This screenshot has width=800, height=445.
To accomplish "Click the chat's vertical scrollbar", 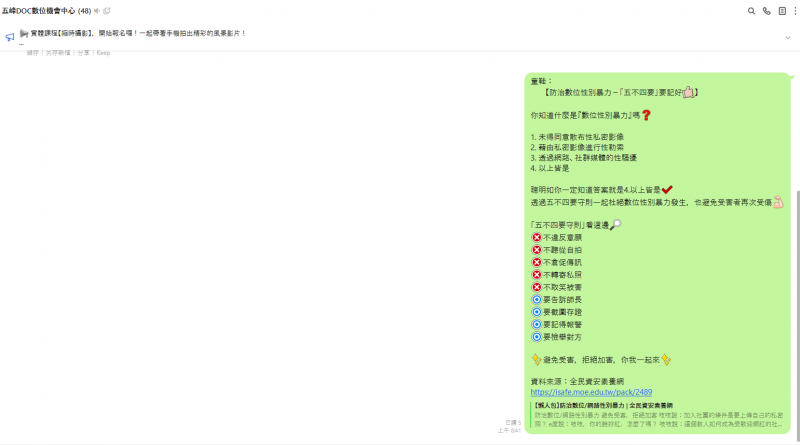I will (796, 300).
